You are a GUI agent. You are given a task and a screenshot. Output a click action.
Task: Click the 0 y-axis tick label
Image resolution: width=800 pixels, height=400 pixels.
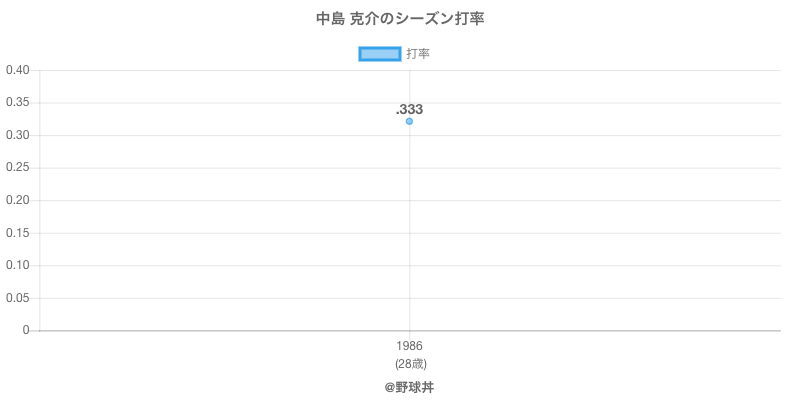[x=27, y=330]
